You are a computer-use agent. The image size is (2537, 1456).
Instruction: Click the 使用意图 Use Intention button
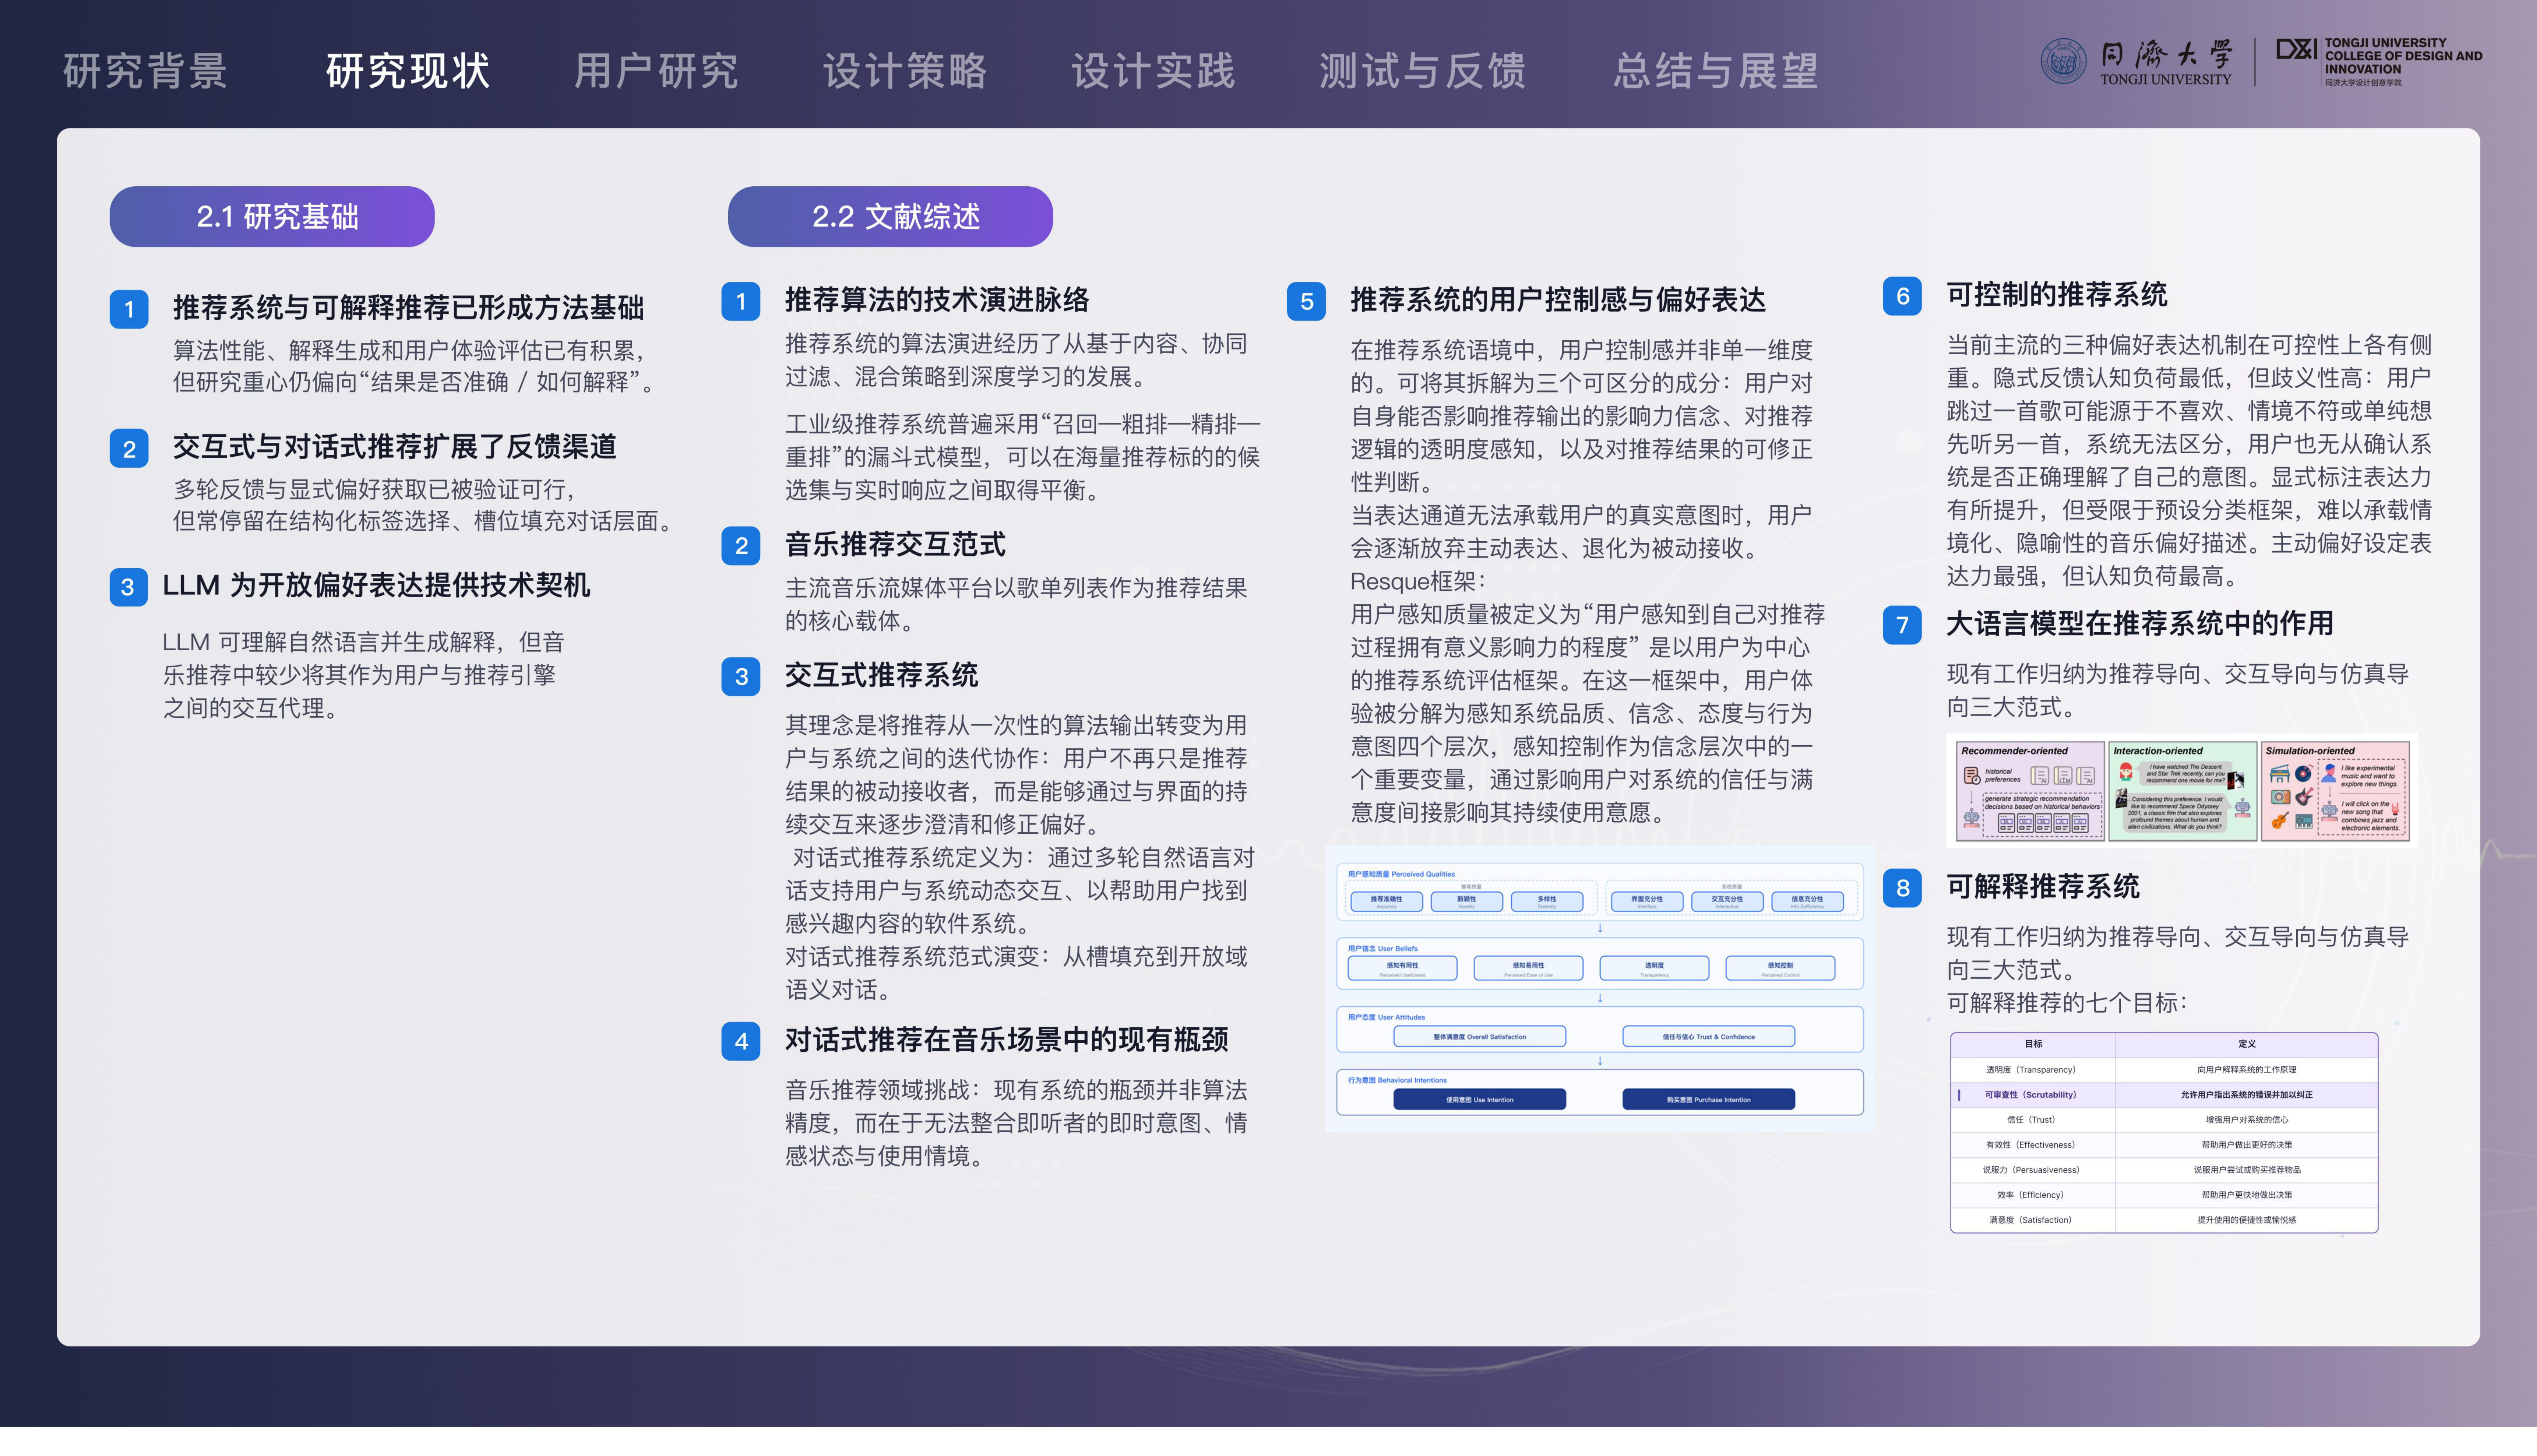[x=1480, y=1100]
